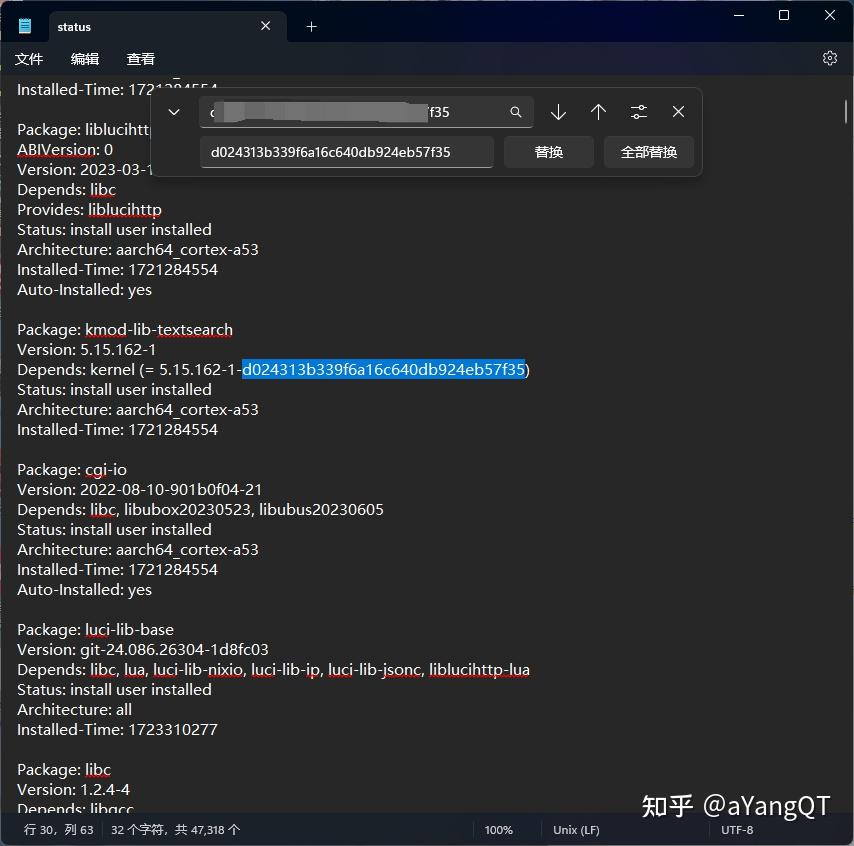Adjust zoom via the 100% control
The width and height of the screenshot is (854, 846).
498,830
